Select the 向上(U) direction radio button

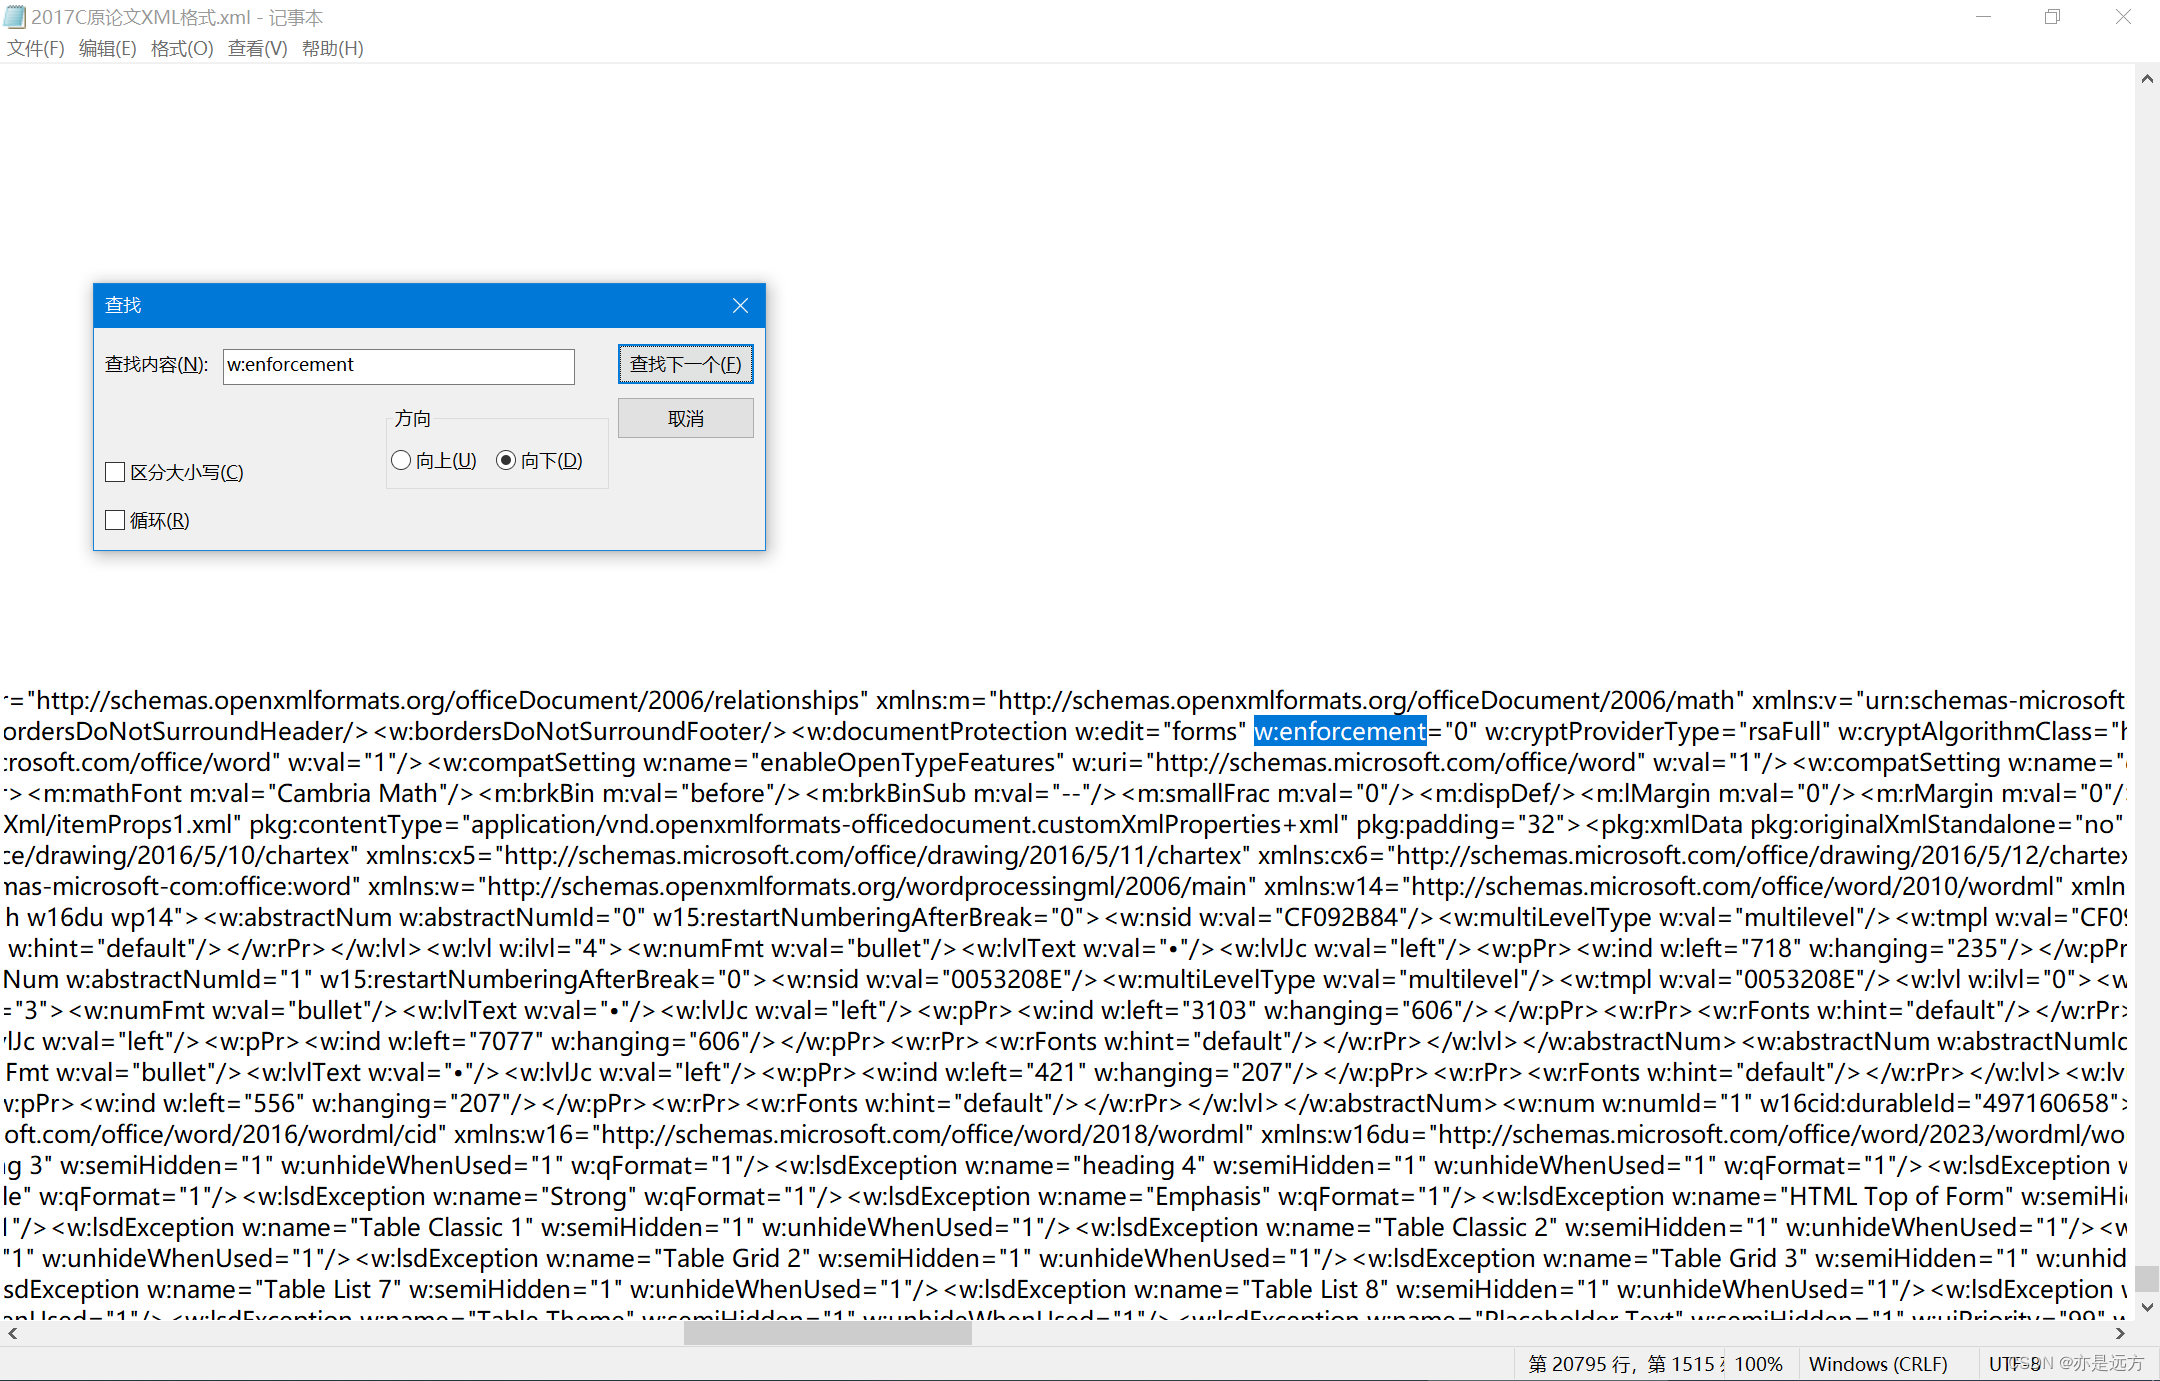pyautogui.click(x=401, y=460)
